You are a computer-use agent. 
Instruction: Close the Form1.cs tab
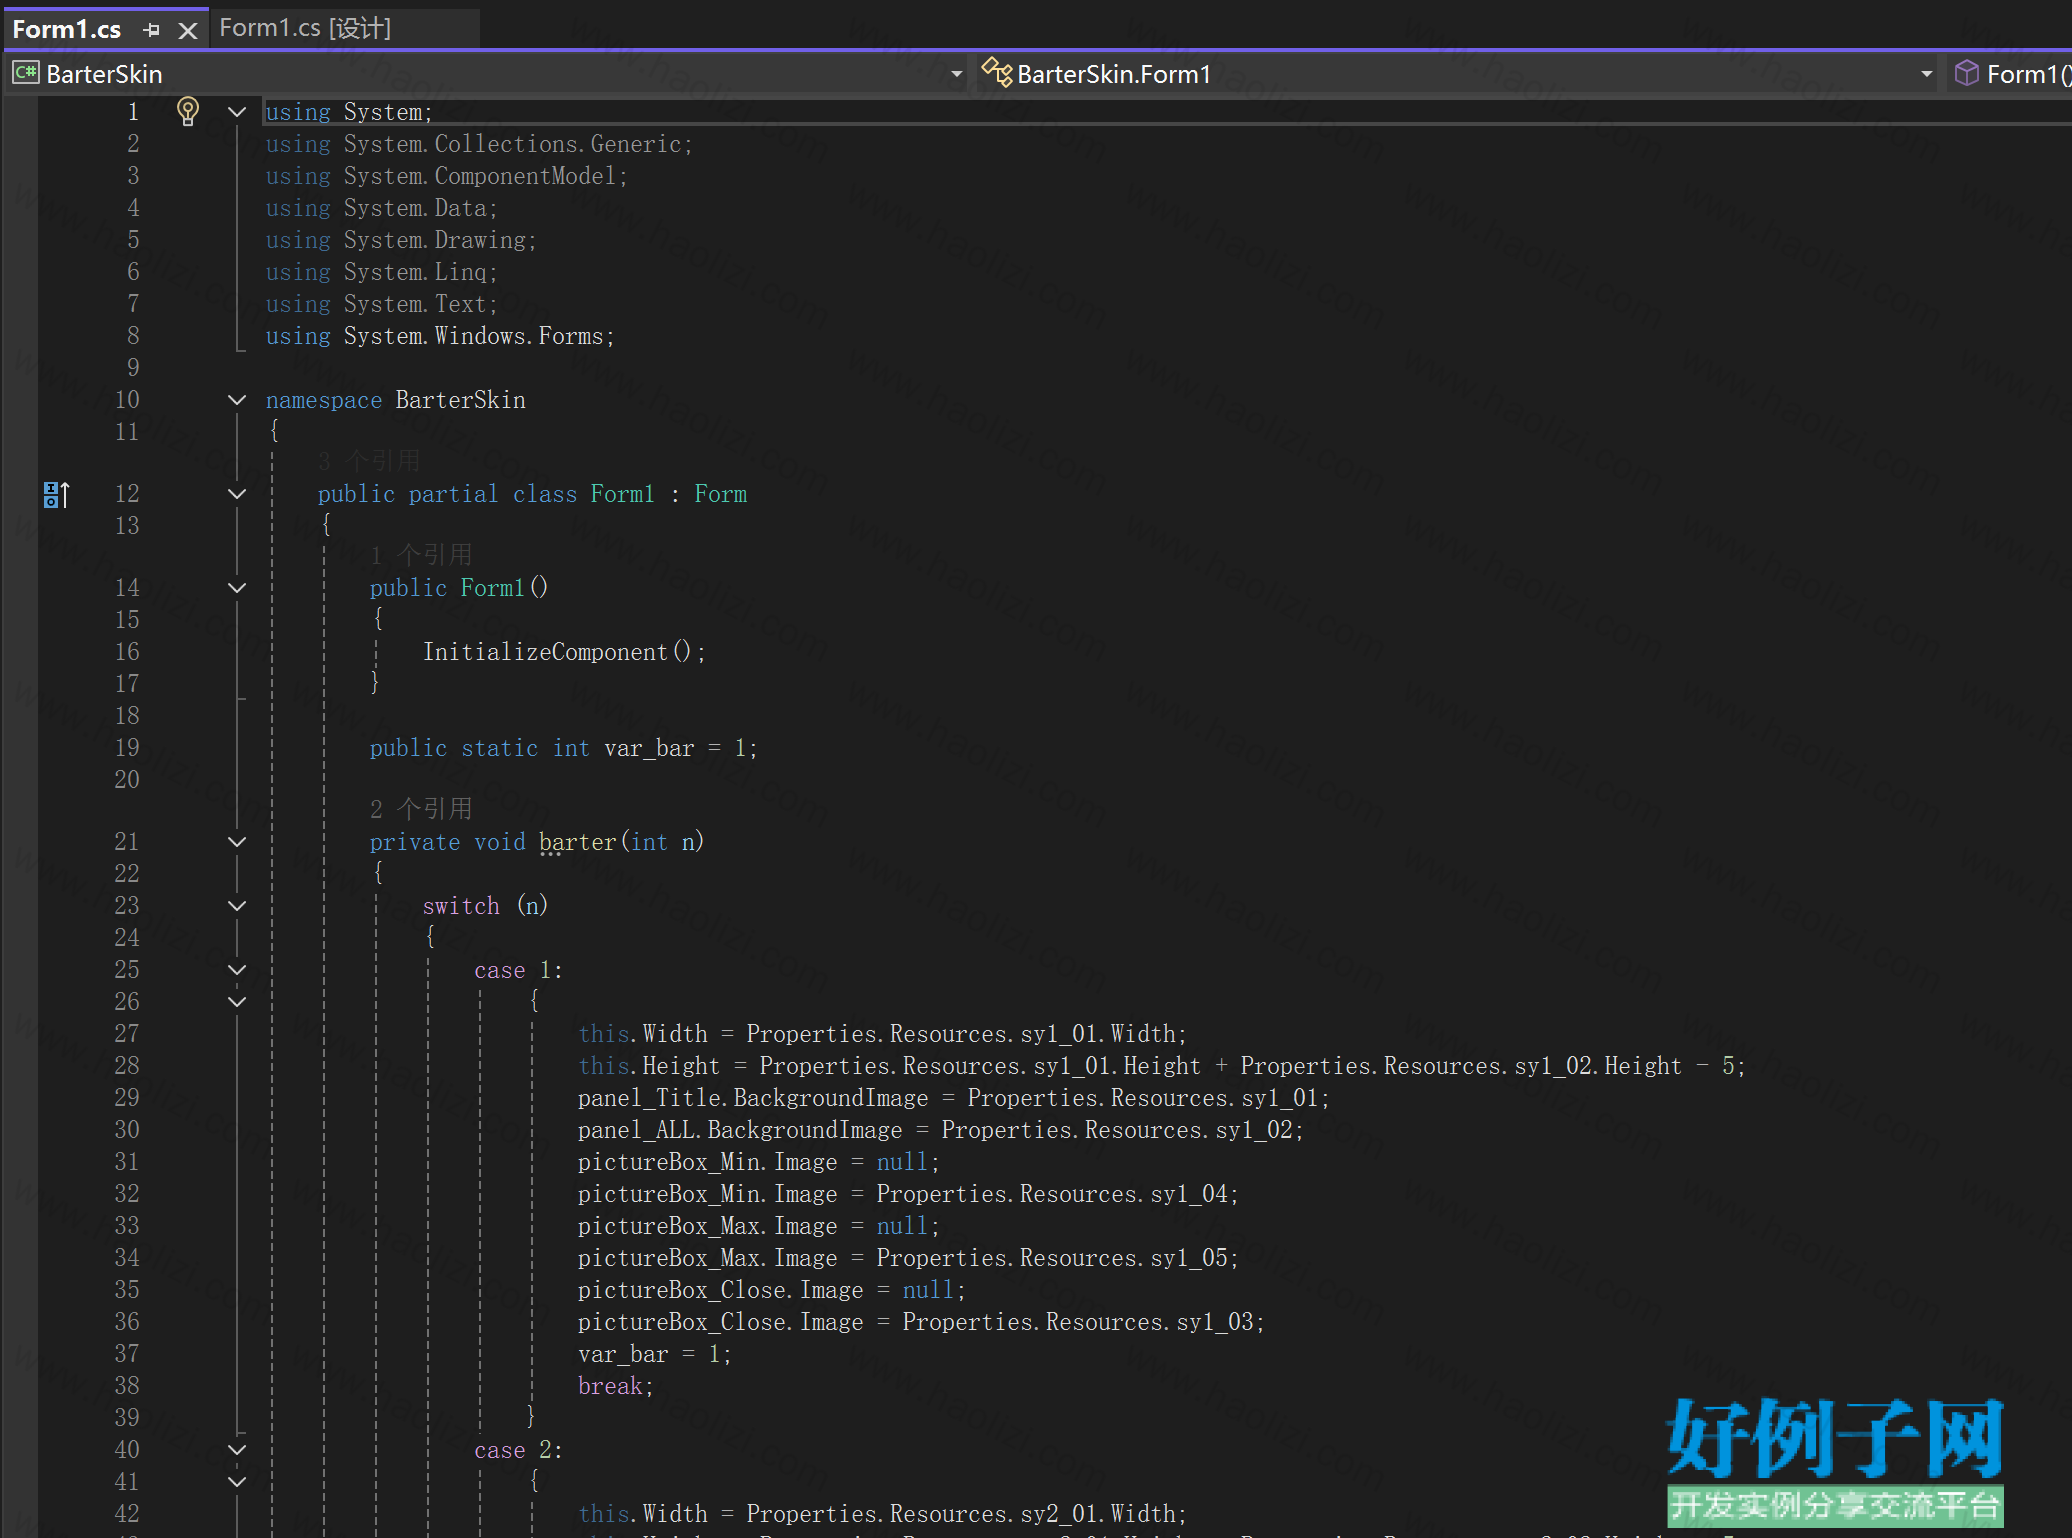(x=187, y=30)
